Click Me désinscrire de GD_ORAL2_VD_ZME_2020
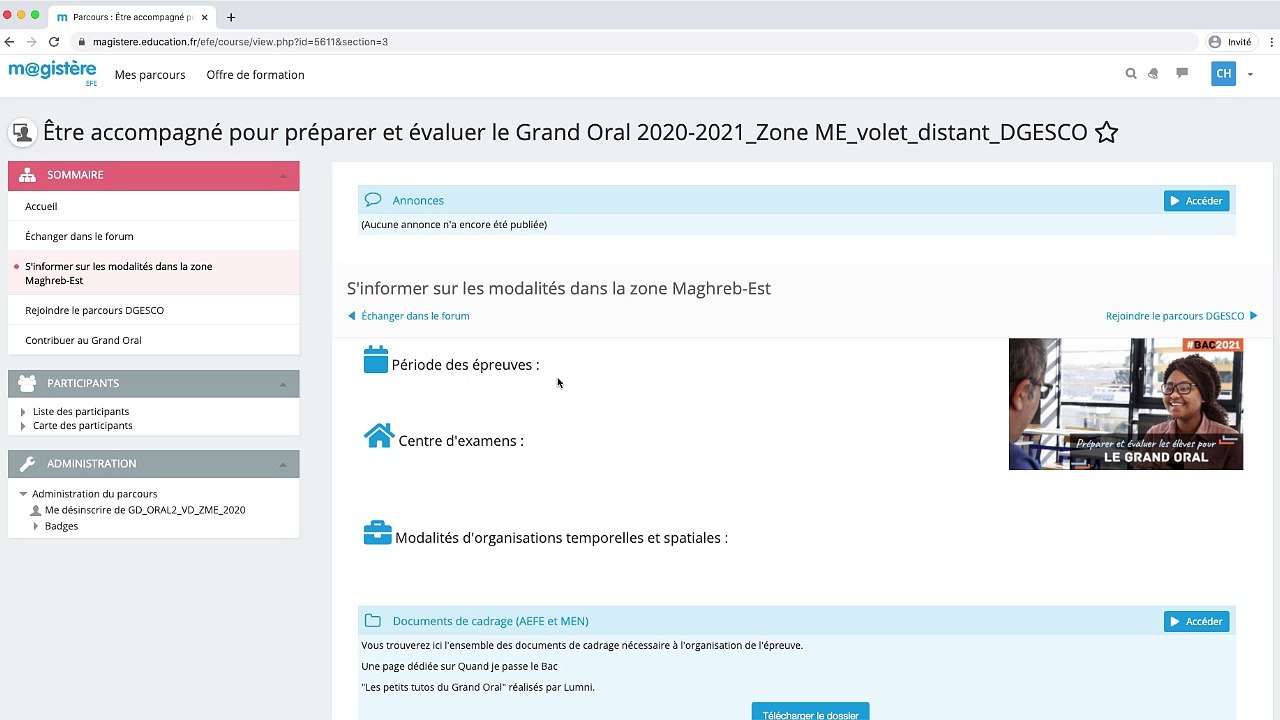 pyautogui.click(x=145, y=510)
